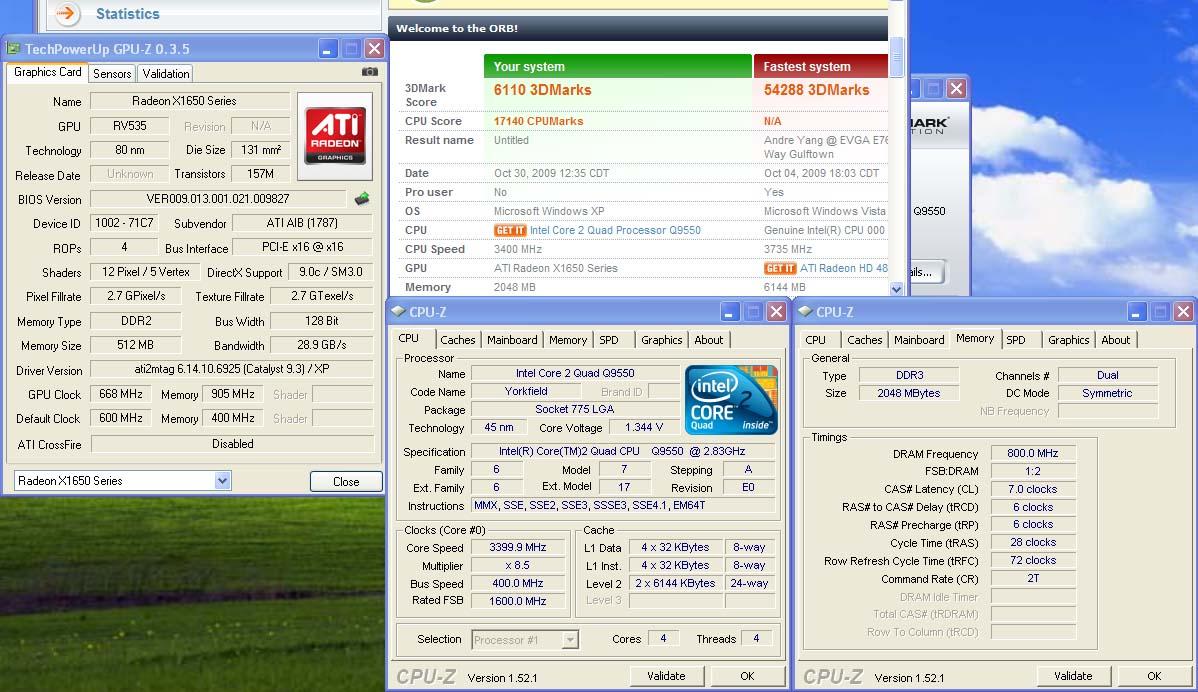Click the CAS# Latency 7.0 clocks value
The height and width of the screenshot is (692, 1198).
point(1033,489)
